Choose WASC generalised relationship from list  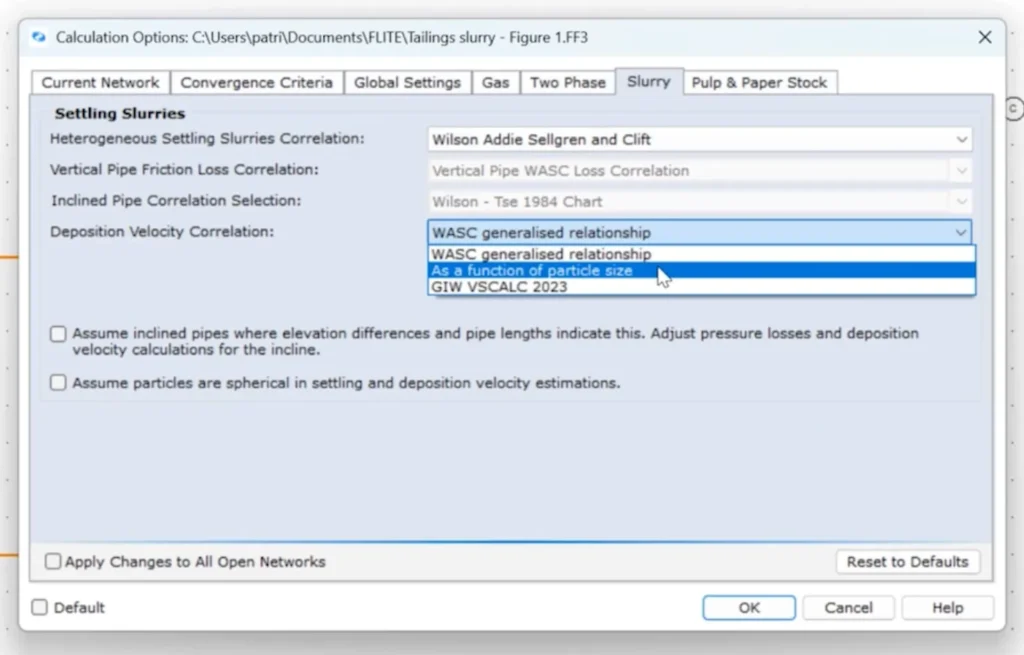[x=541, y=255]
